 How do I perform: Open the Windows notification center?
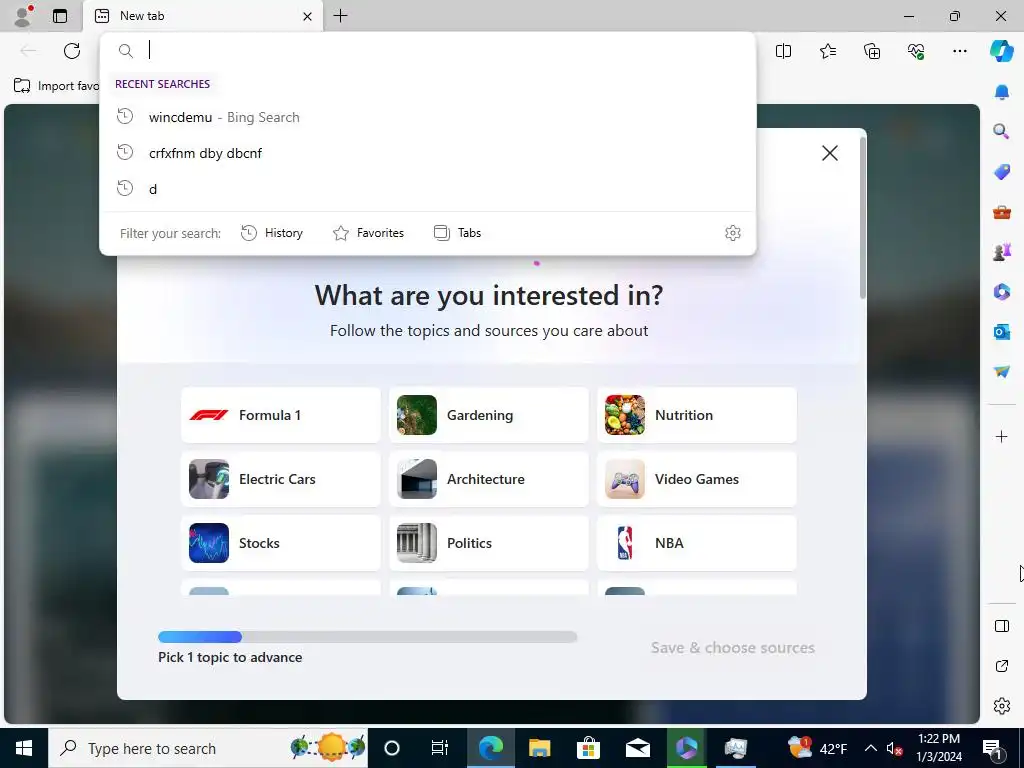993,748
